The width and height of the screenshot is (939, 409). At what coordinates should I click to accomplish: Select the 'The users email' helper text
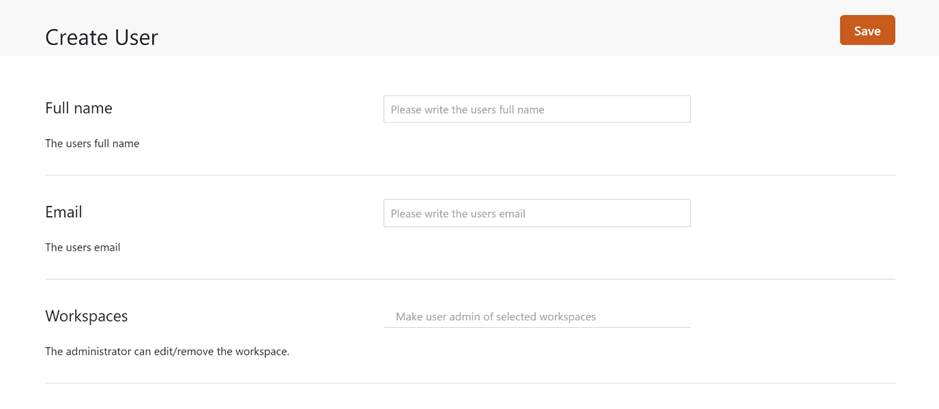pyautogui.click(x=83, y=247)
